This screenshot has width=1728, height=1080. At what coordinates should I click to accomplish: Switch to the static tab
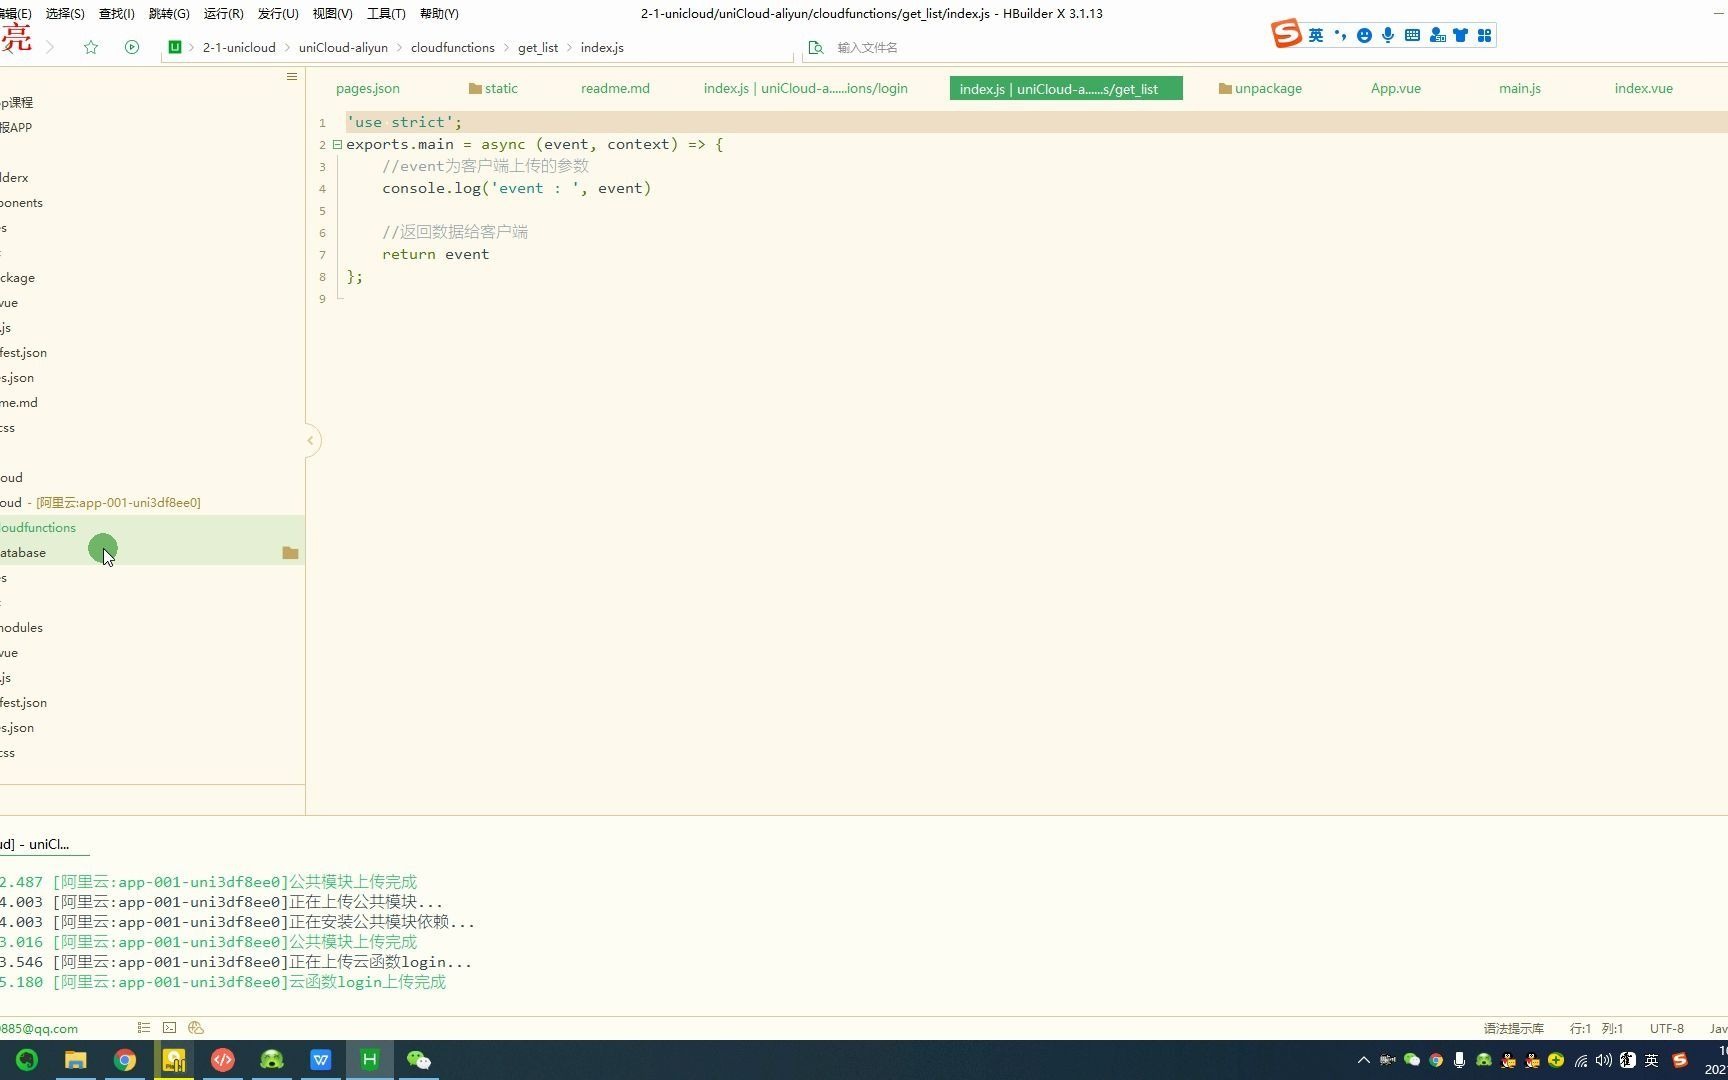493,88
